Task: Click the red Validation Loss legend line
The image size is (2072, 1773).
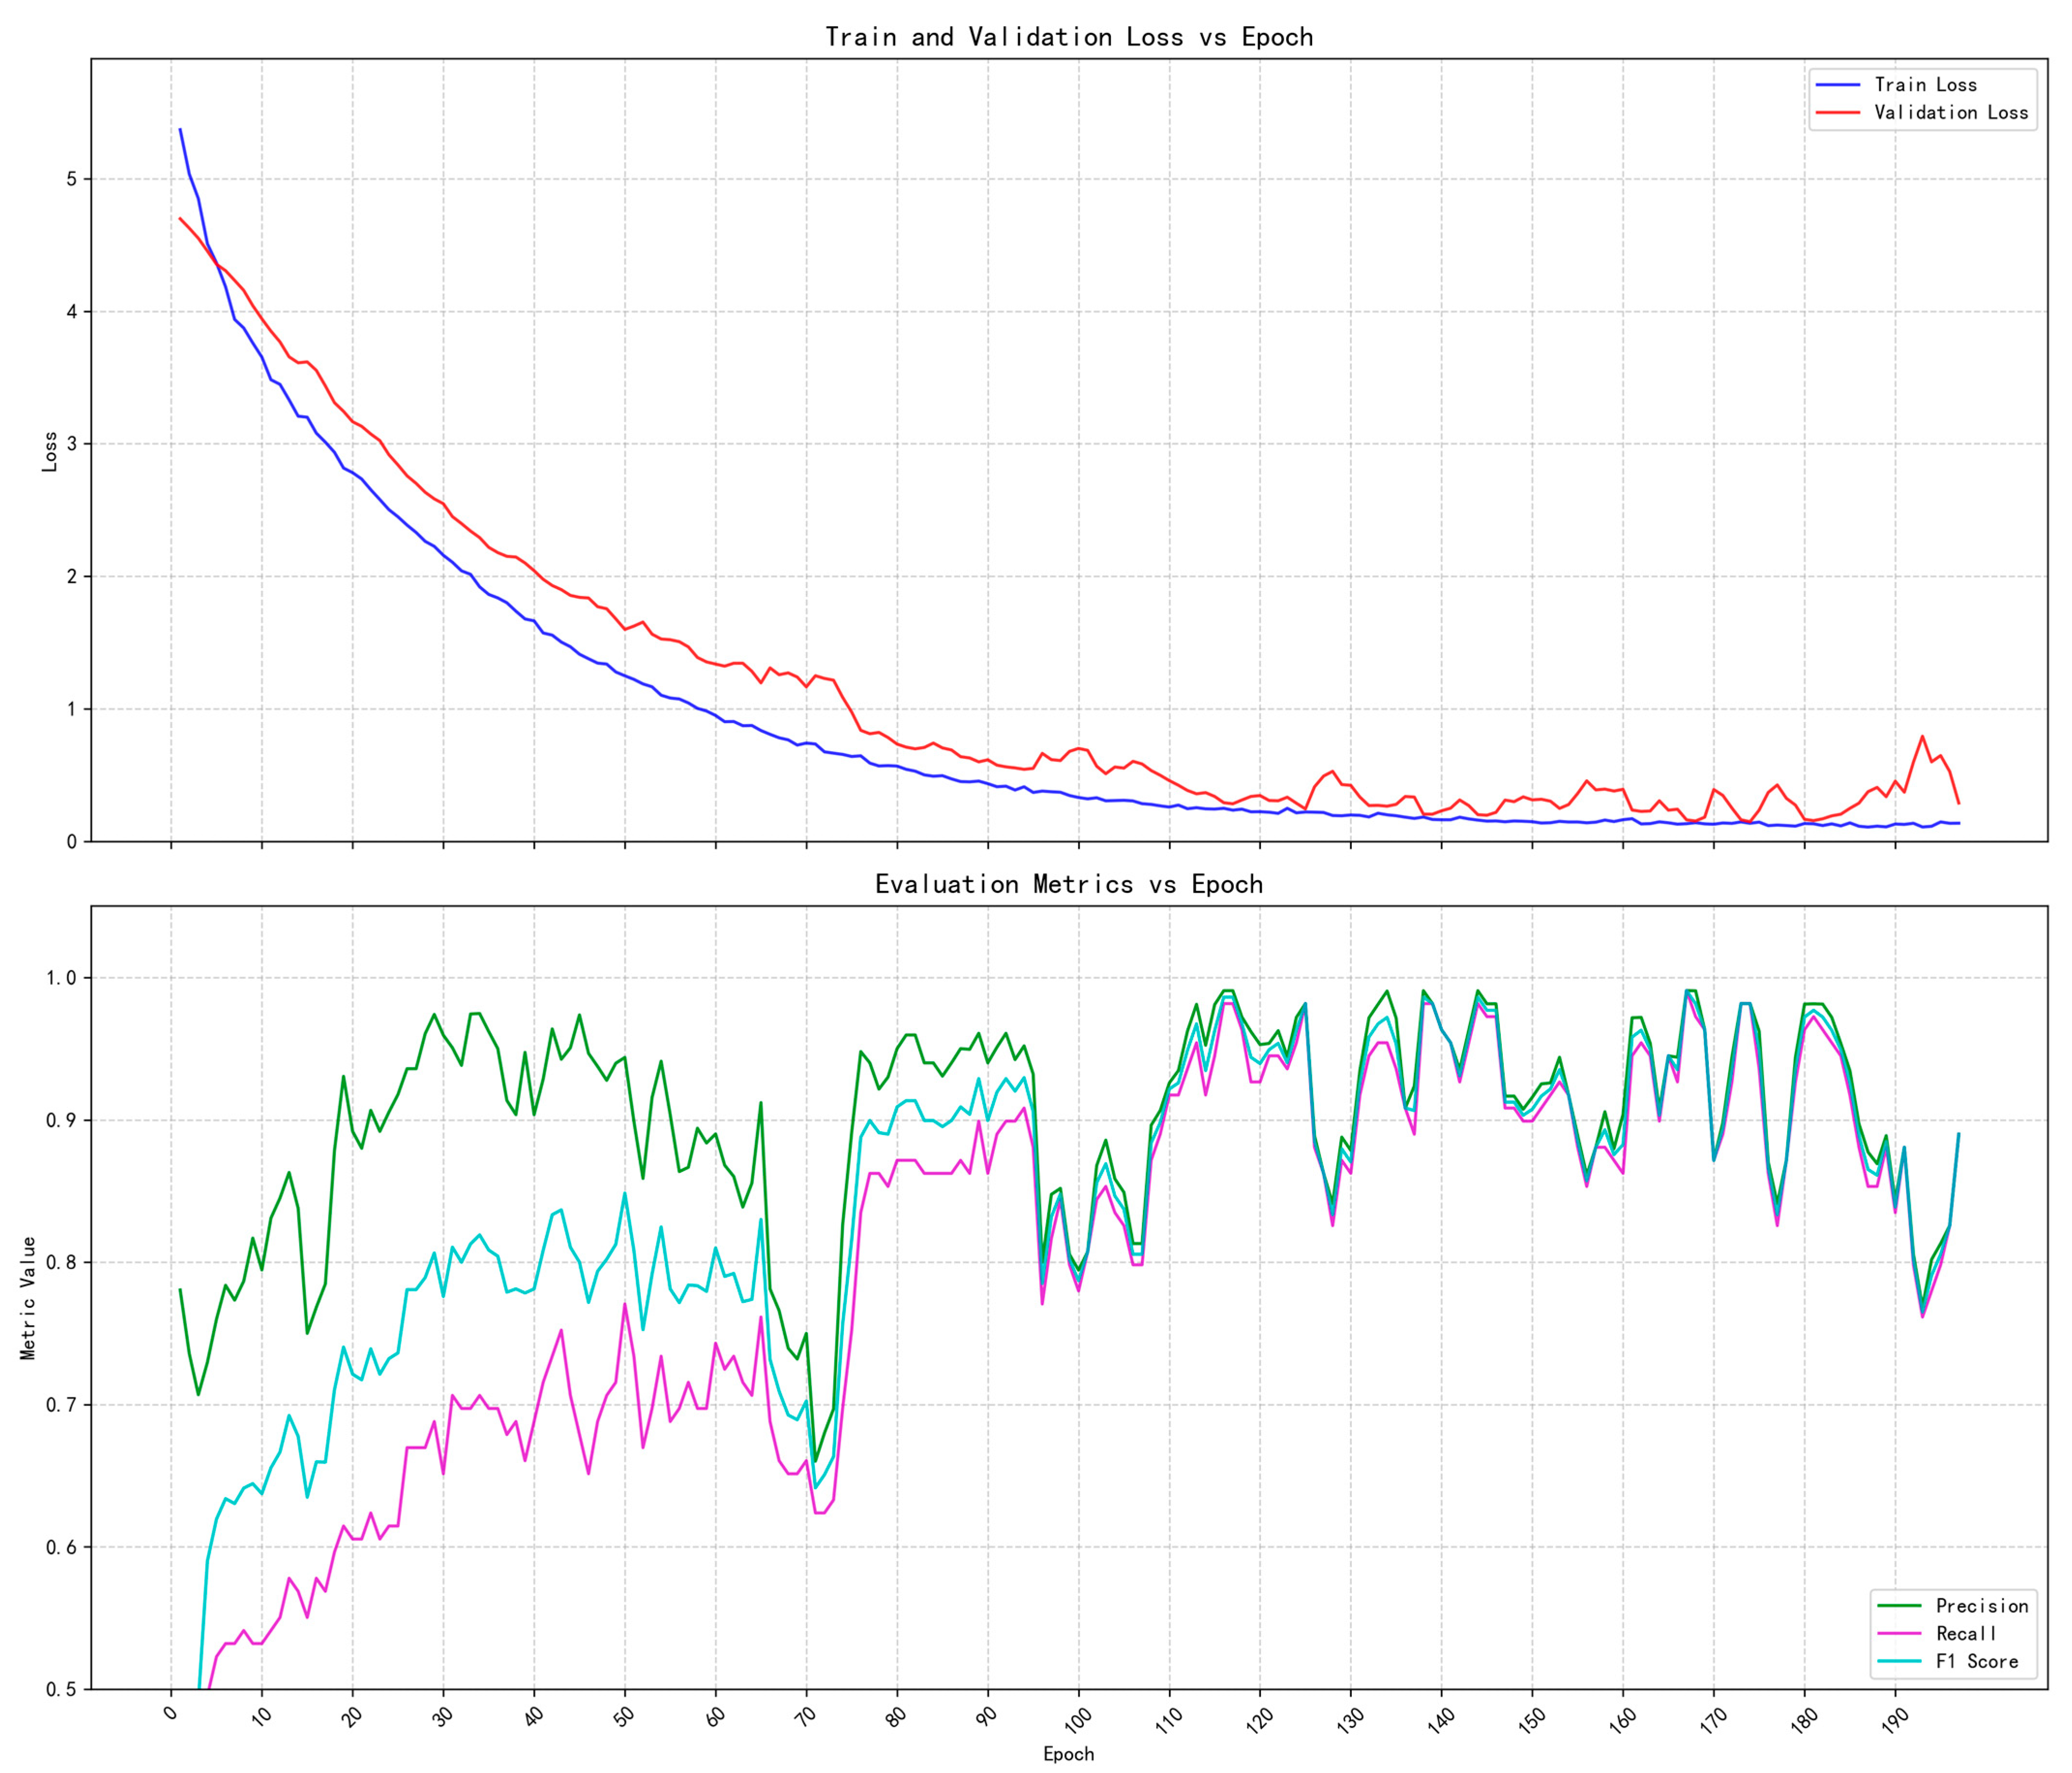Action: pyautogui.click(x=1838, y=113)
